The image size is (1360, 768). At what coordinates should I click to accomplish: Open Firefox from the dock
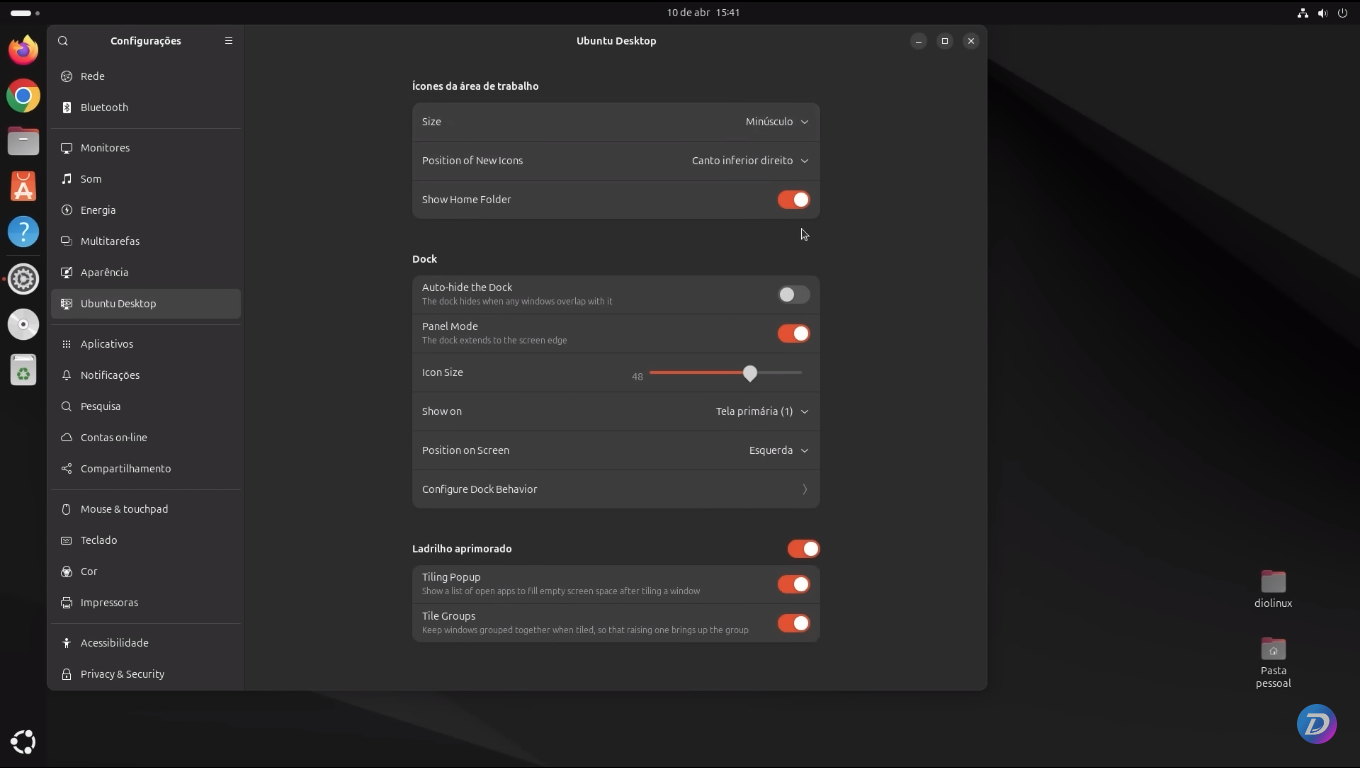[x=22, y=49]
